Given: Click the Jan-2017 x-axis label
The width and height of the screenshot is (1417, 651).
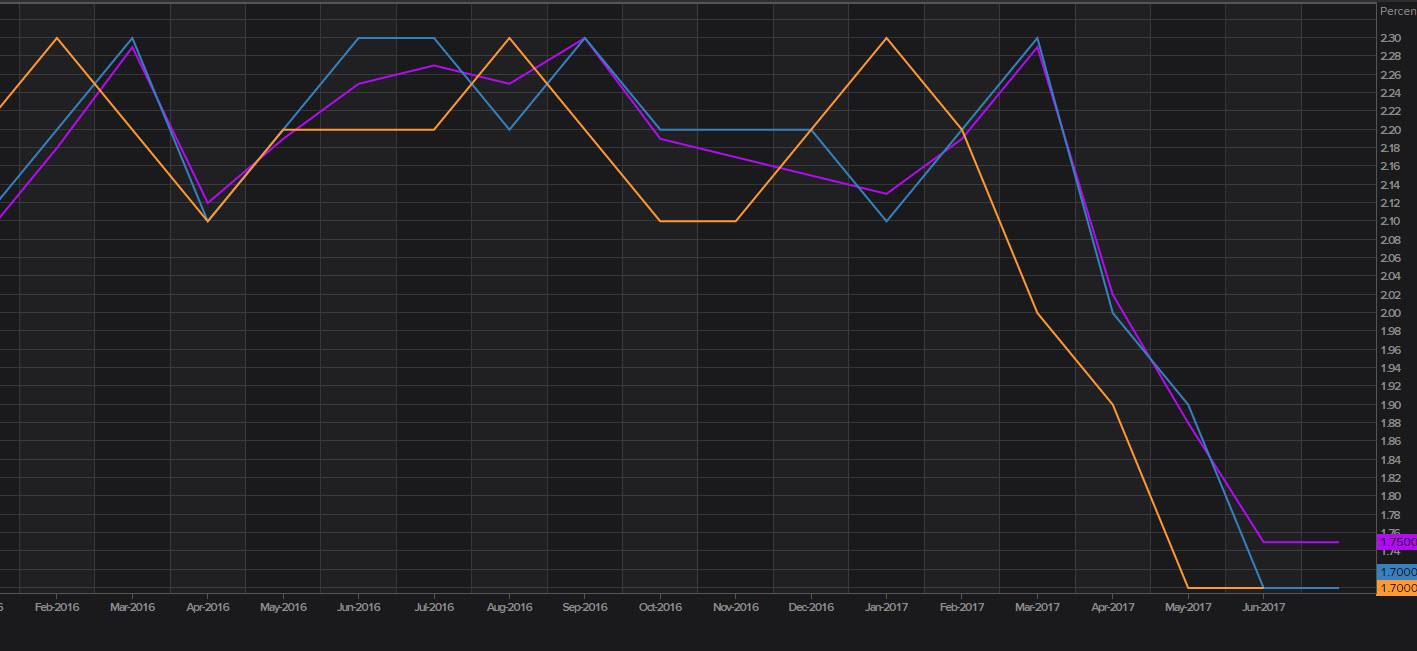Looking at the screenshot, I should point(886,607).
